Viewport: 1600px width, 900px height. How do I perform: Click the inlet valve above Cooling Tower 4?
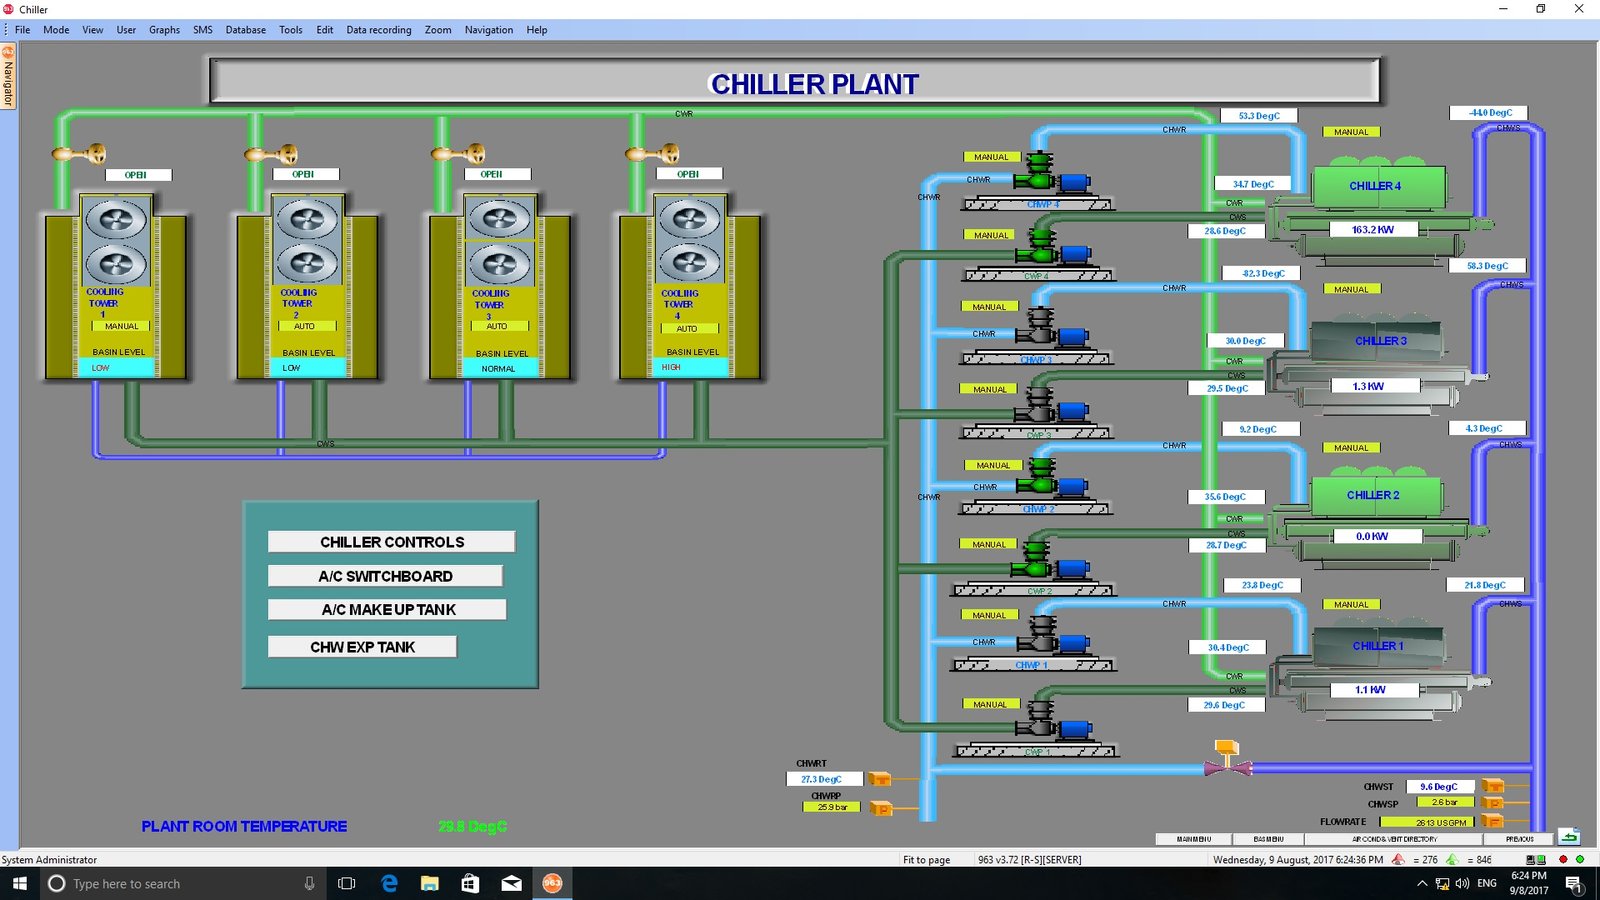(653, 154)
